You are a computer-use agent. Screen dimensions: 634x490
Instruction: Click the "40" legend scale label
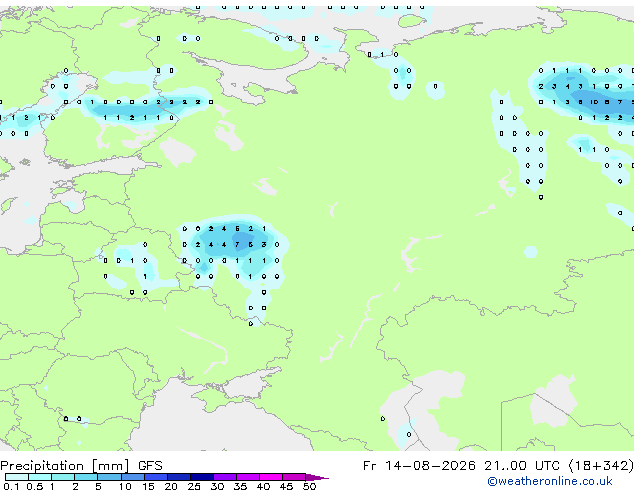[x=263, y=486]
